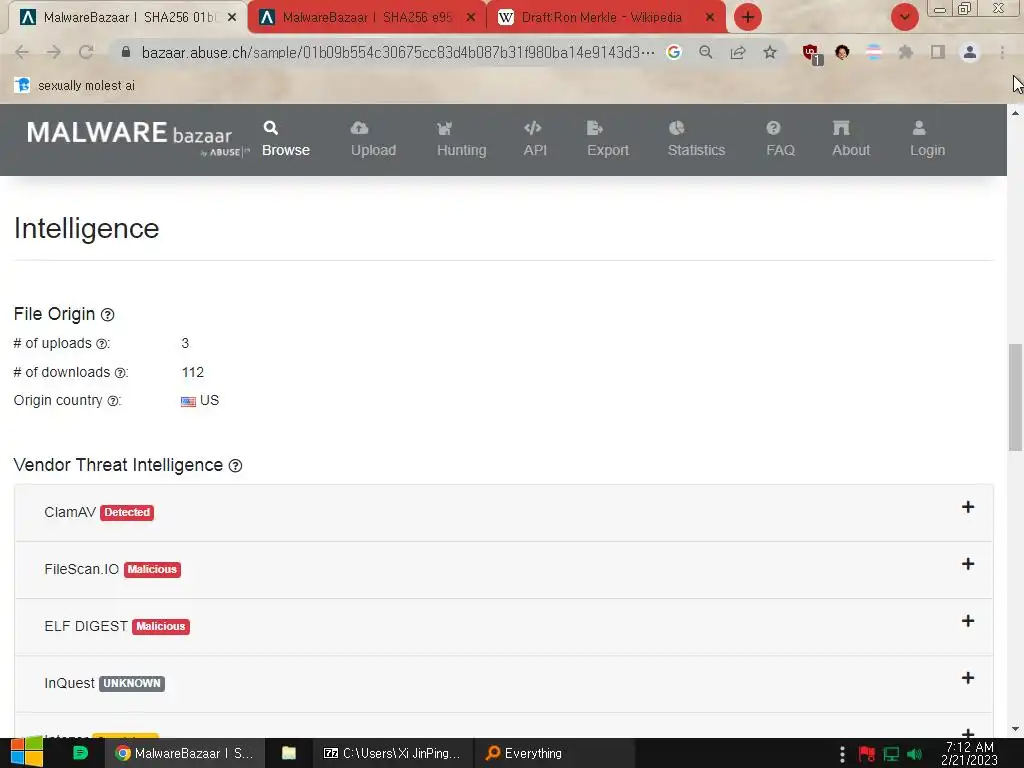
Task: Open the 'sexually molest ai' bookmark
Action: click(74, 86)
